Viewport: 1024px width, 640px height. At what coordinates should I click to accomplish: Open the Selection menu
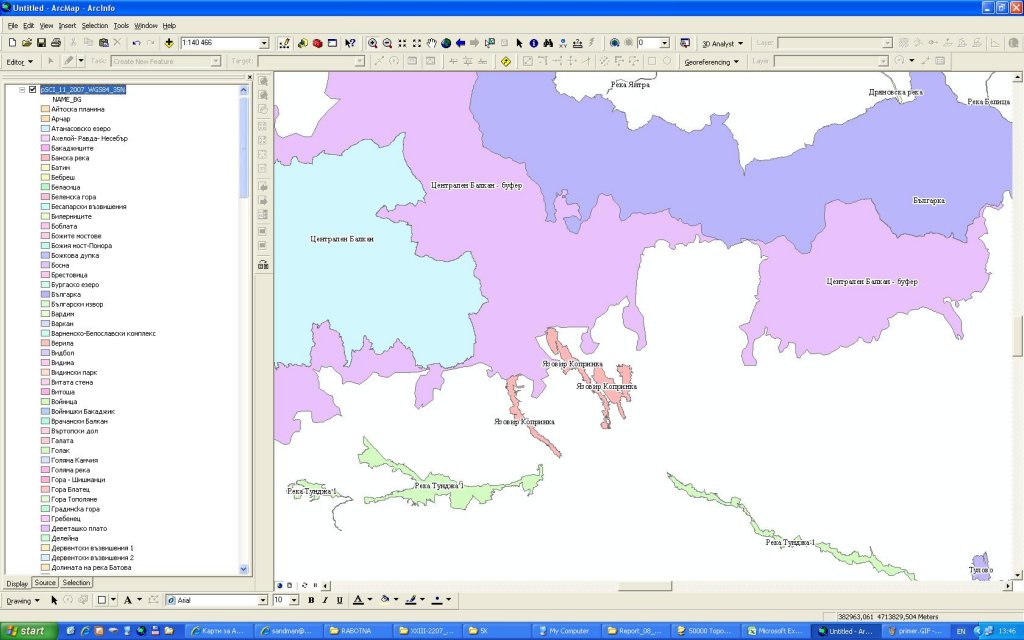(95, 25)
